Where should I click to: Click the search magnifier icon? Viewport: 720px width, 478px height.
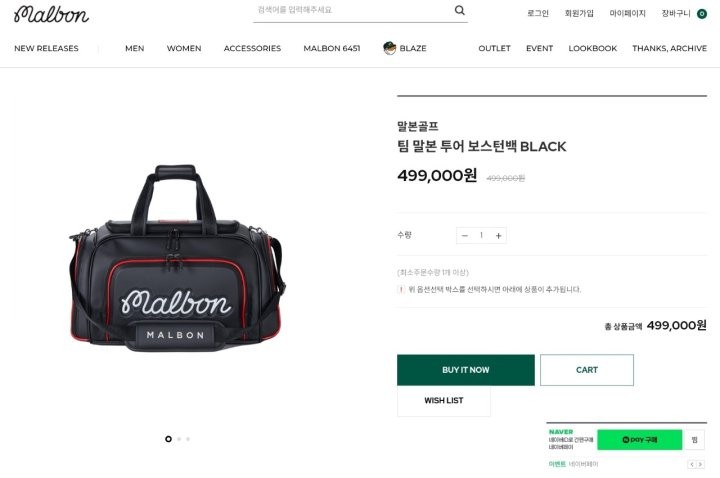pyautogui.click(x=459, y=10)
